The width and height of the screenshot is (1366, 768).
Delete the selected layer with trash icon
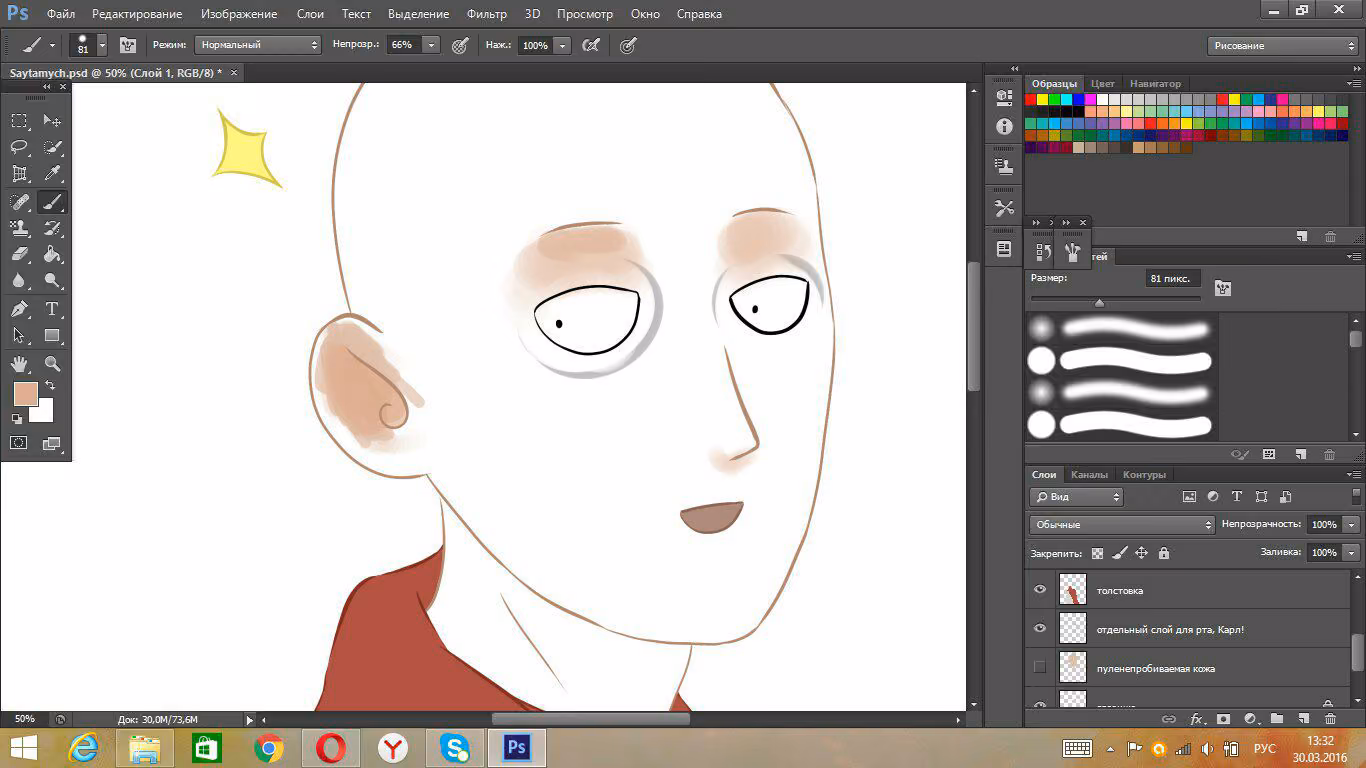[1330, 719]
